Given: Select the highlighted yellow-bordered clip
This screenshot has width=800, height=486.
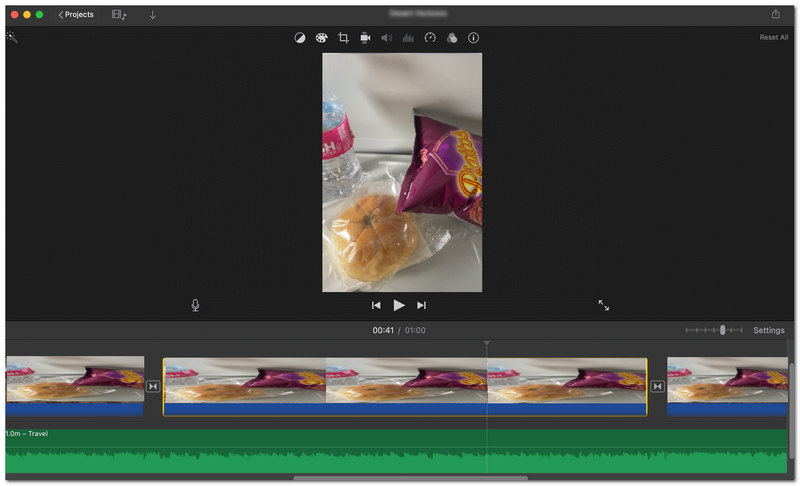Looking at the screenshot, I should tap(405, 387).
